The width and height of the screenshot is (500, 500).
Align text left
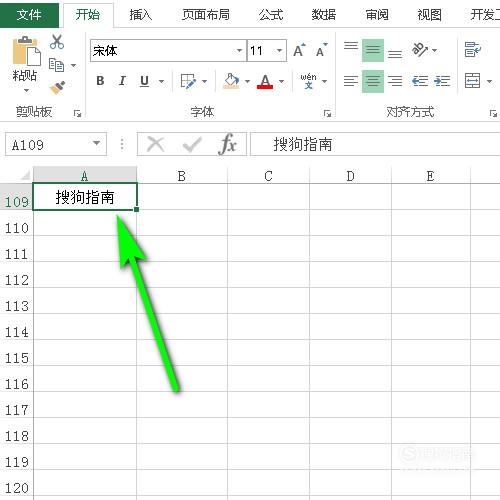tap(351, 81)
